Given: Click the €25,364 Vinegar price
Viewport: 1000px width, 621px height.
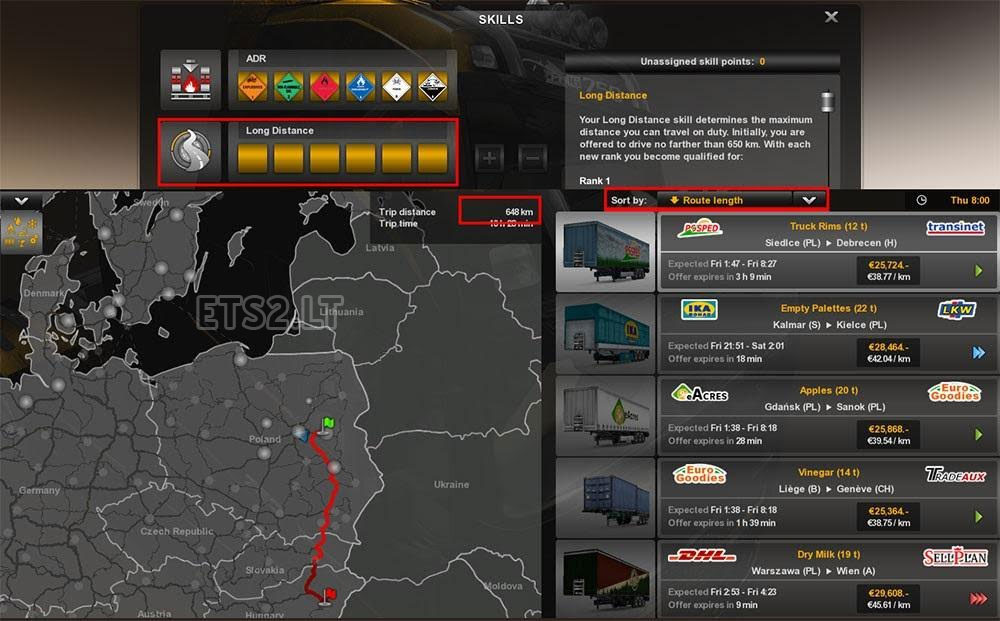Looking at the screenshot, I should pos(888,511).
